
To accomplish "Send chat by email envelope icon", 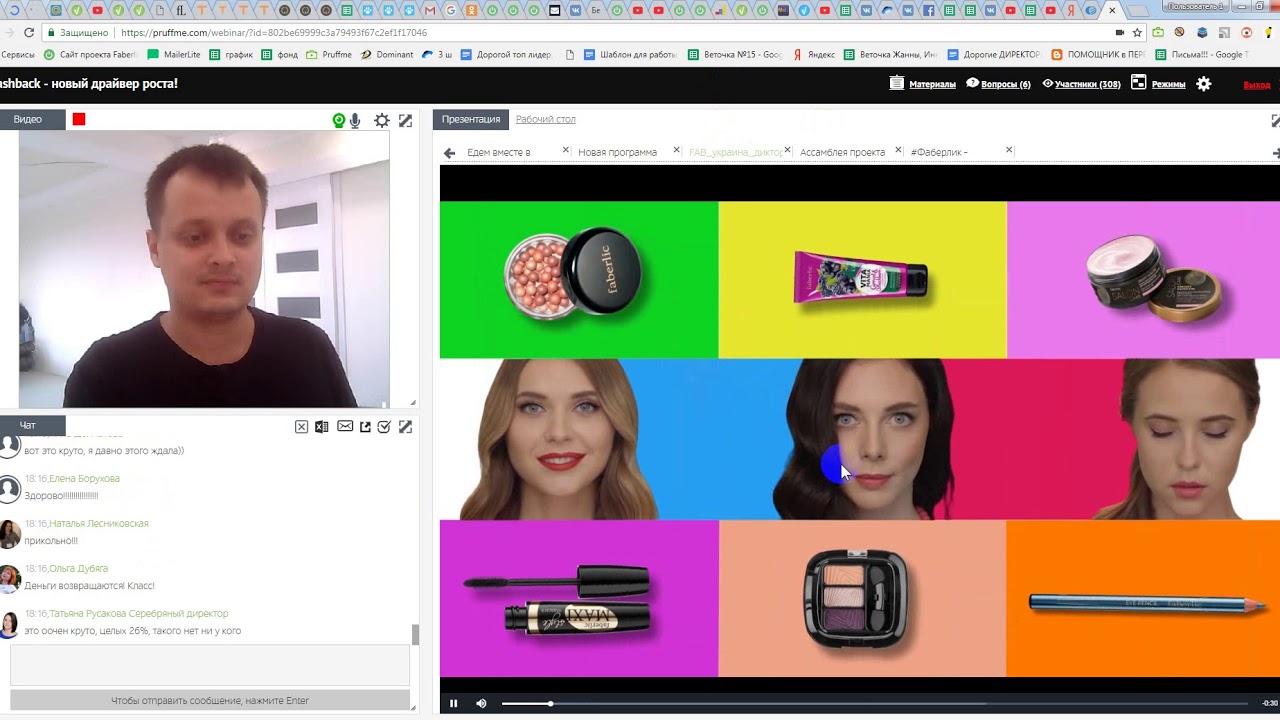I will tap(345, 426).
